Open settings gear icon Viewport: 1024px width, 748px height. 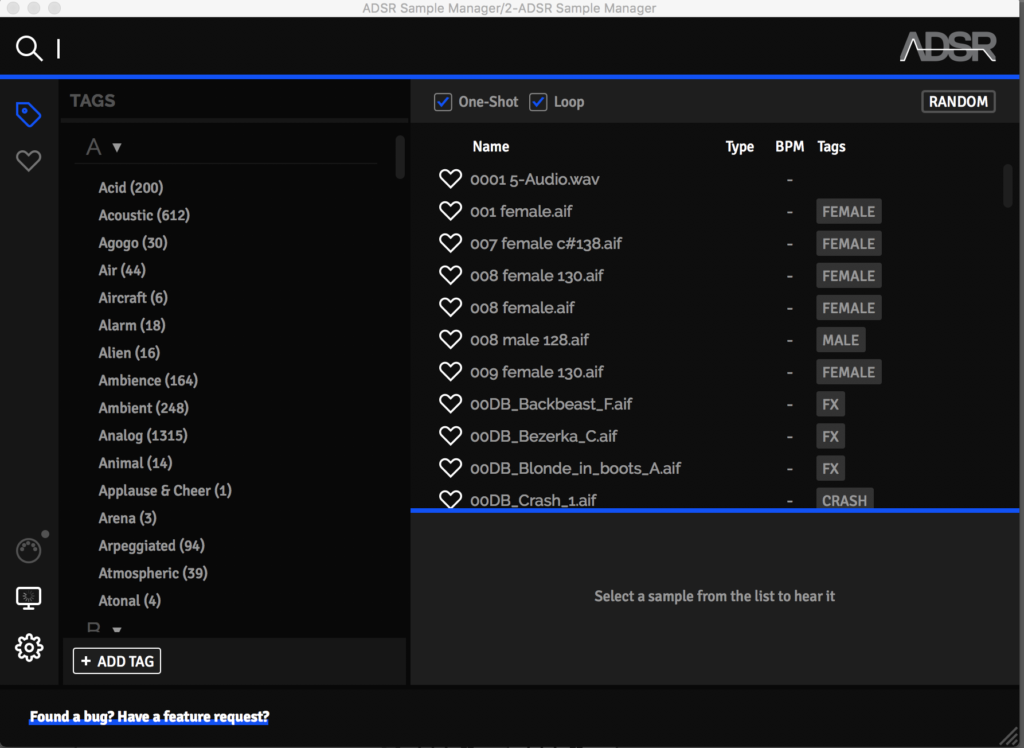(29, 648)
